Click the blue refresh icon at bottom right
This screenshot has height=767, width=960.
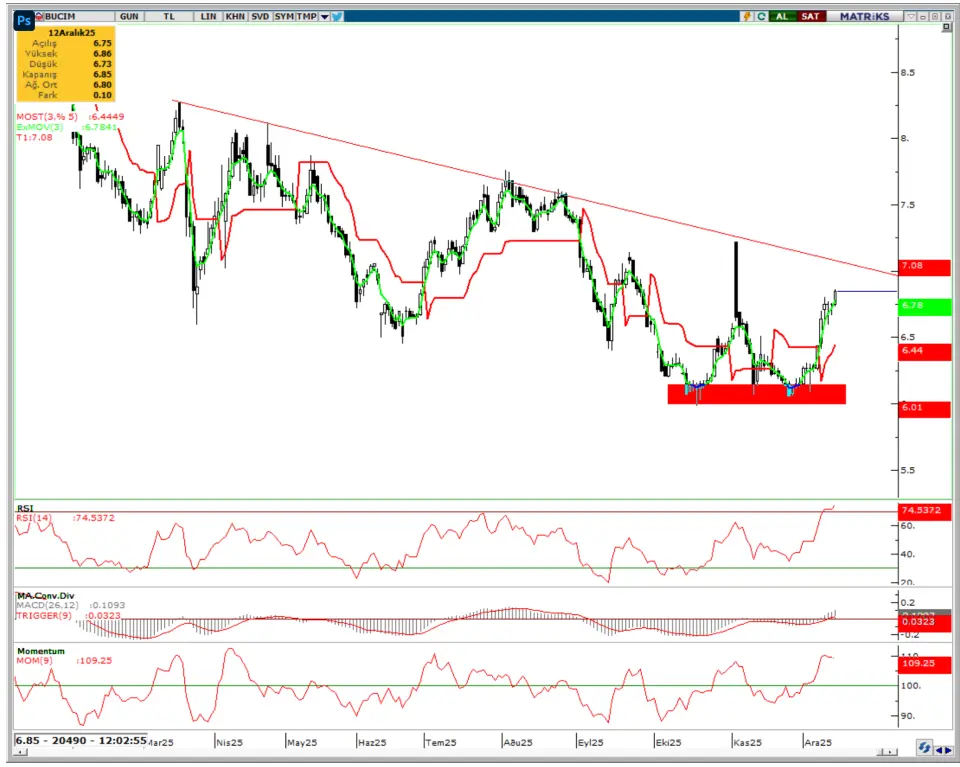pyautogui.click(x=925, y=748)
